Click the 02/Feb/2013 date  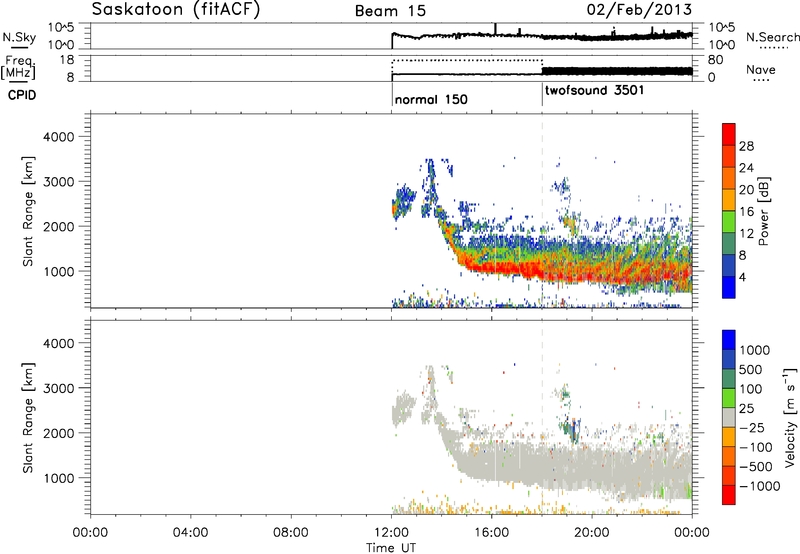[x=639, y=10]
